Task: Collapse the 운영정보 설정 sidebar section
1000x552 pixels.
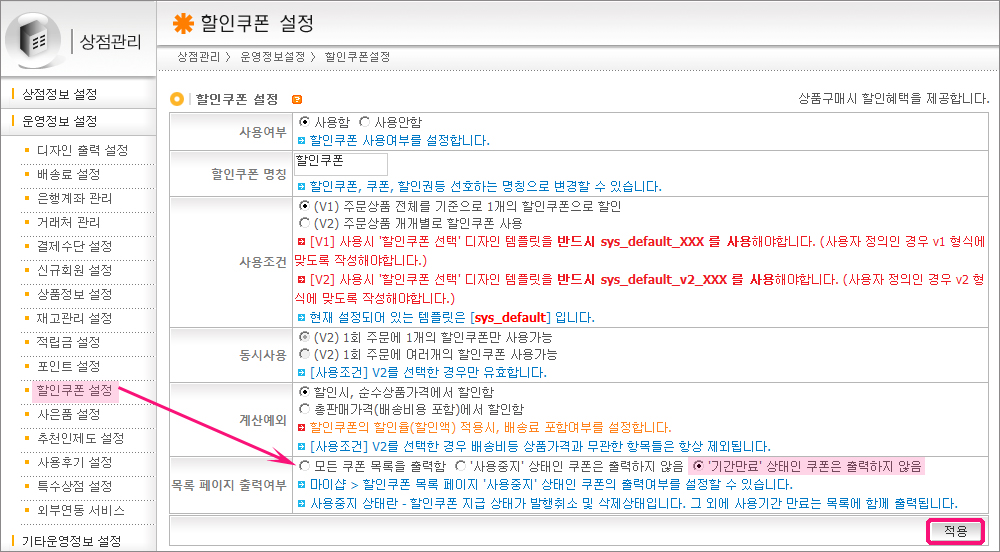Action: click(x=59, y=121)
